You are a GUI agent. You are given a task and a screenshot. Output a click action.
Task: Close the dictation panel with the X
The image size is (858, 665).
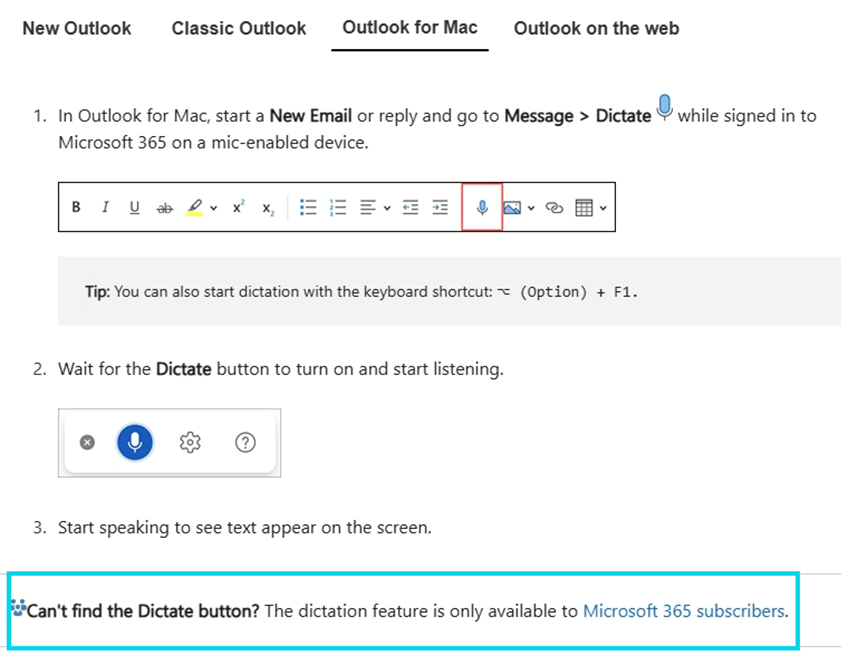87,442
